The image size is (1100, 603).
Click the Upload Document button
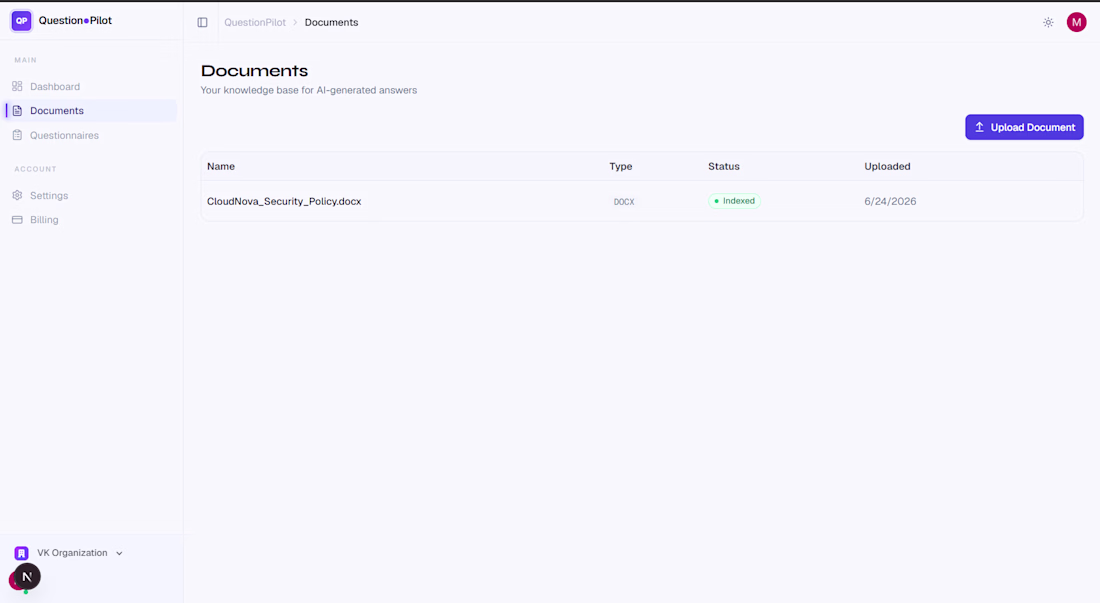pyautogui.click(x=1024, y=127)
